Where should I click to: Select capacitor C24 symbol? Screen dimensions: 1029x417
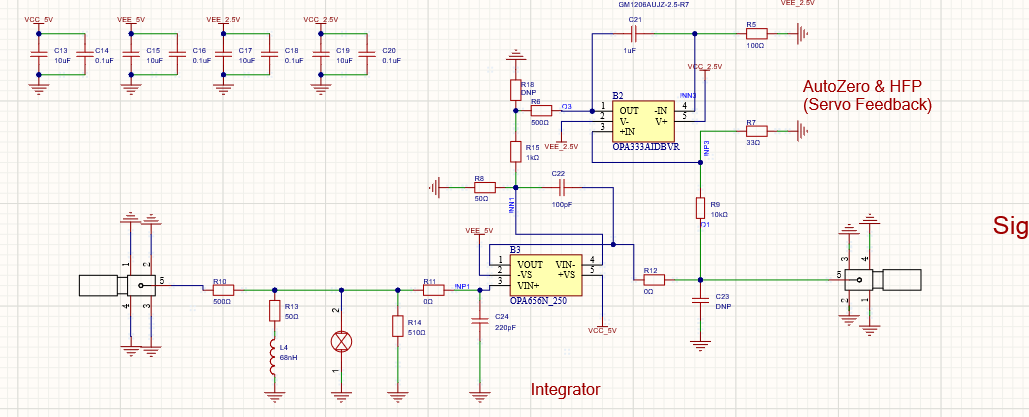(x=480, y=321)
